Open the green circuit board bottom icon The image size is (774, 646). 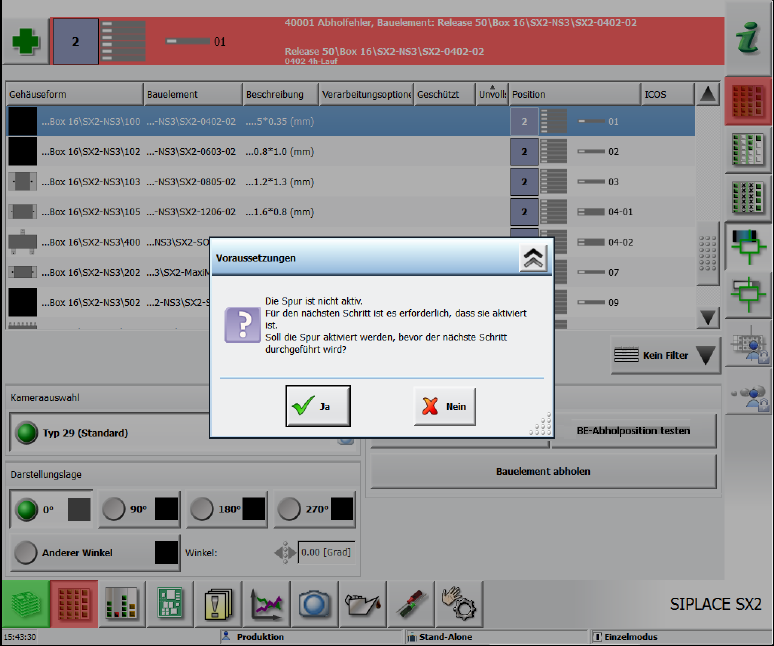(170, 603)
